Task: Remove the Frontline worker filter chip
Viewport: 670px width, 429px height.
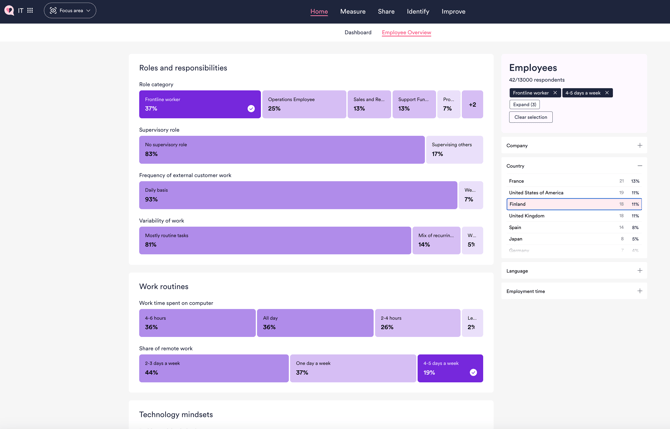Action: (x=555, y=93)
